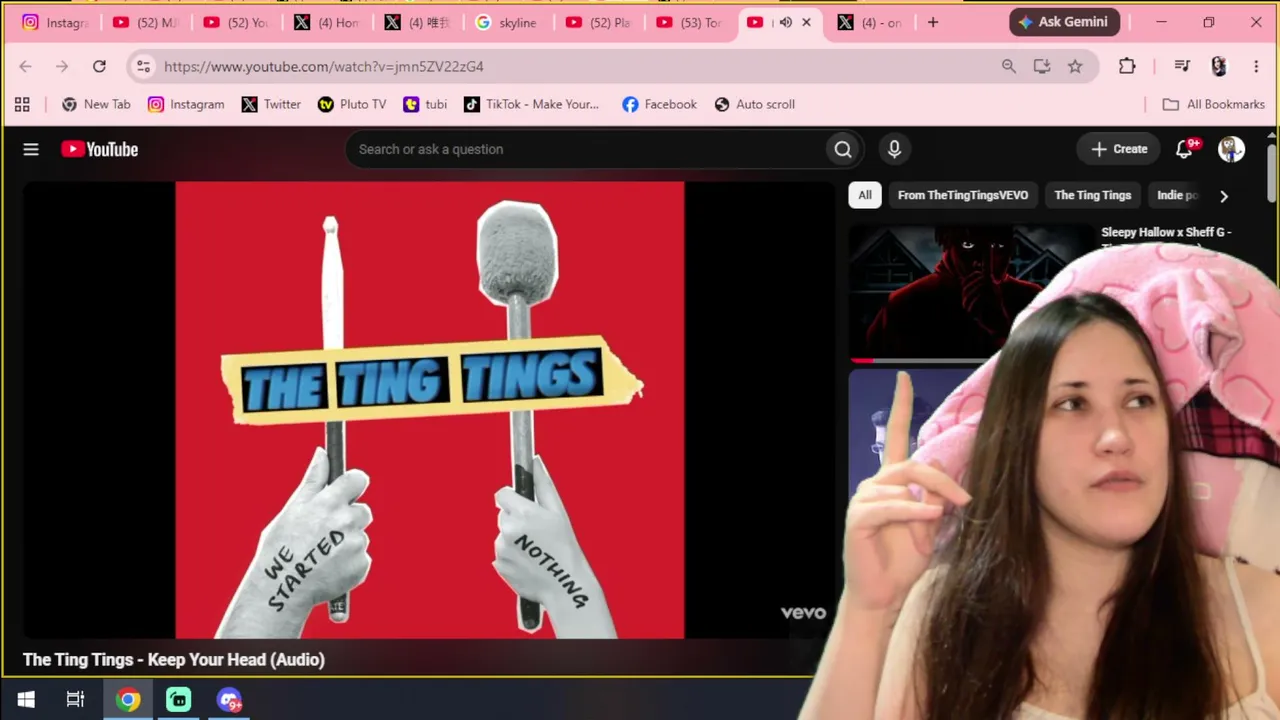Go to YouTube home via logo
The image size is (1280, 720).
pos(99,149)
